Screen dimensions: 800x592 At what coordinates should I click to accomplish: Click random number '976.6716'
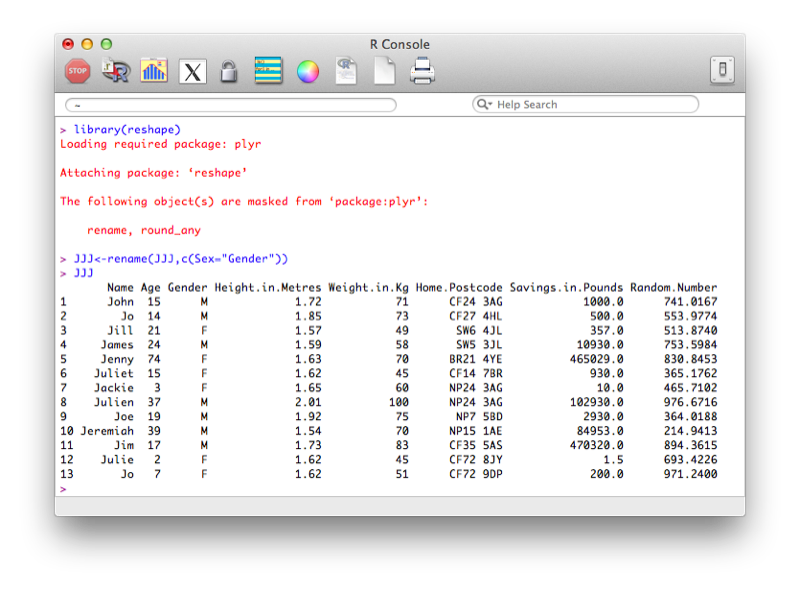point(690,402)
